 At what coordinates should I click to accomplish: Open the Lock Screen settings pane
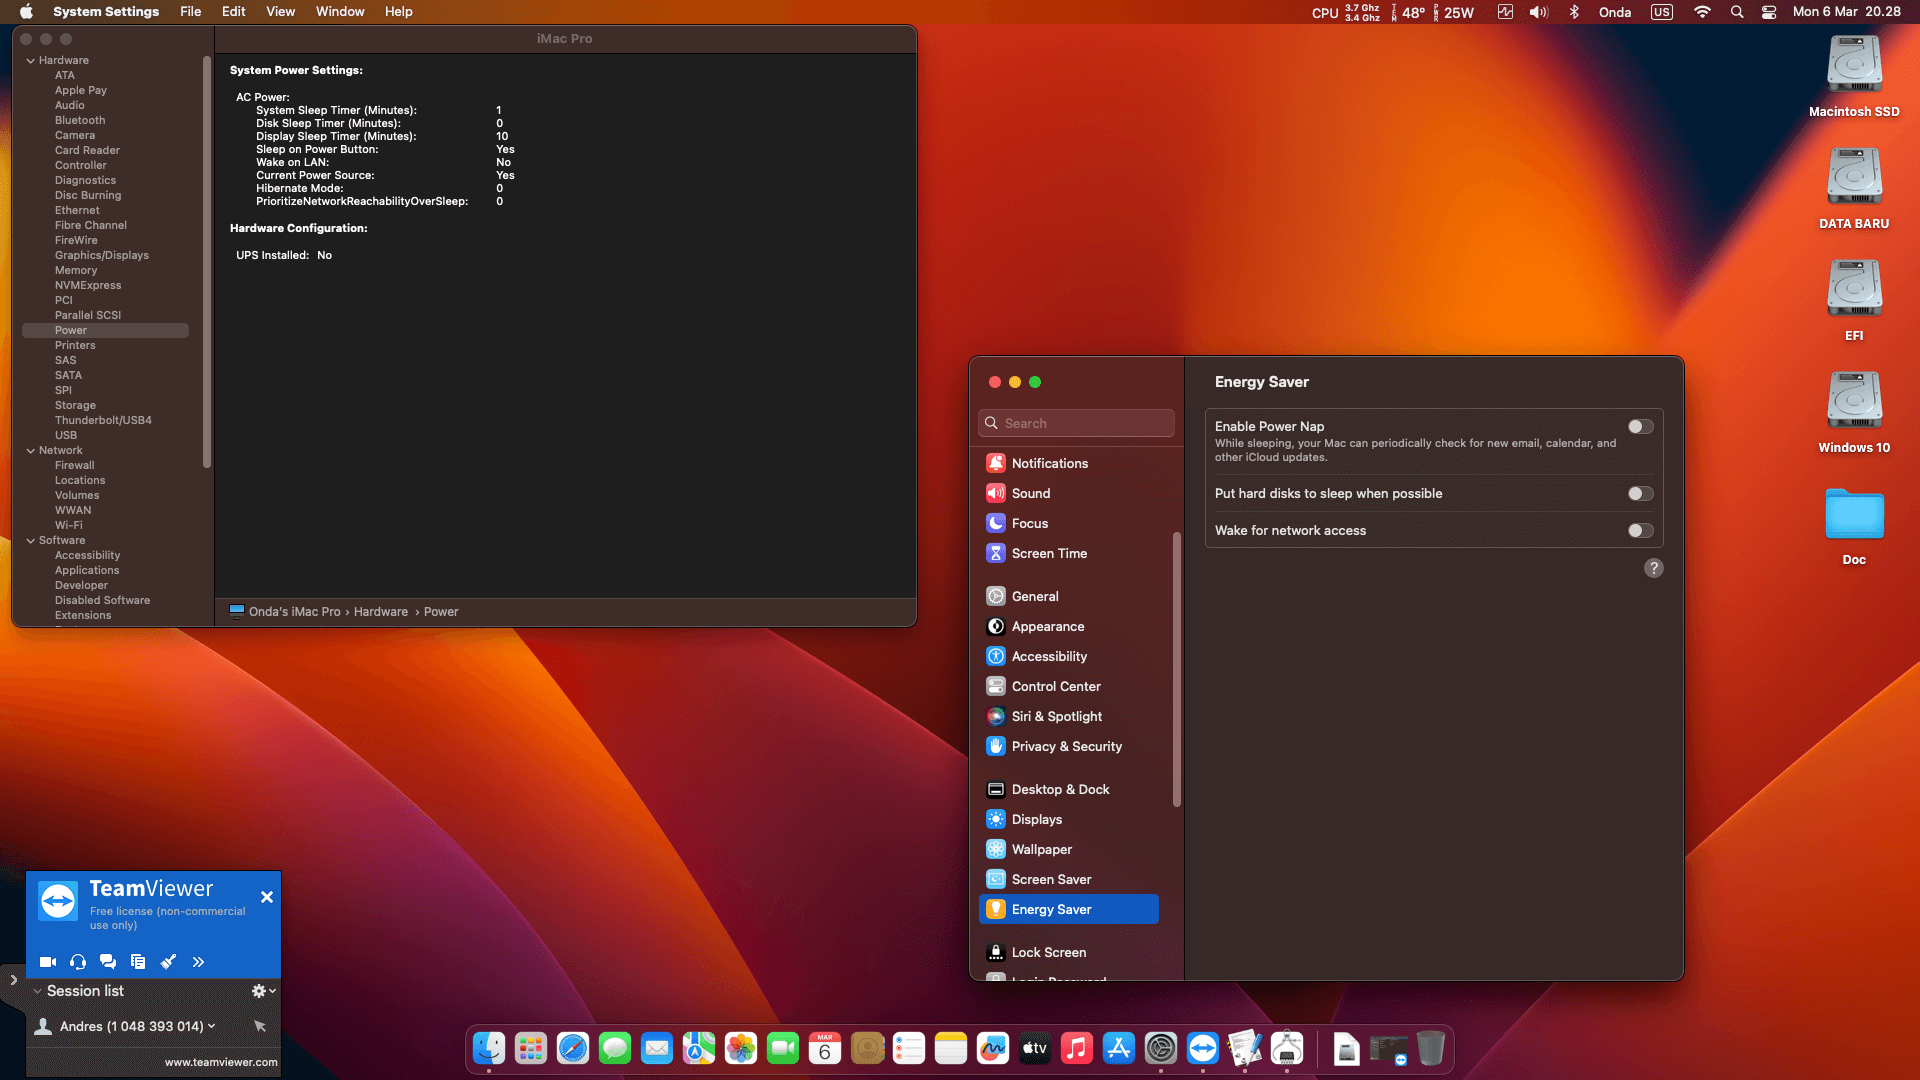(1048, 952)
